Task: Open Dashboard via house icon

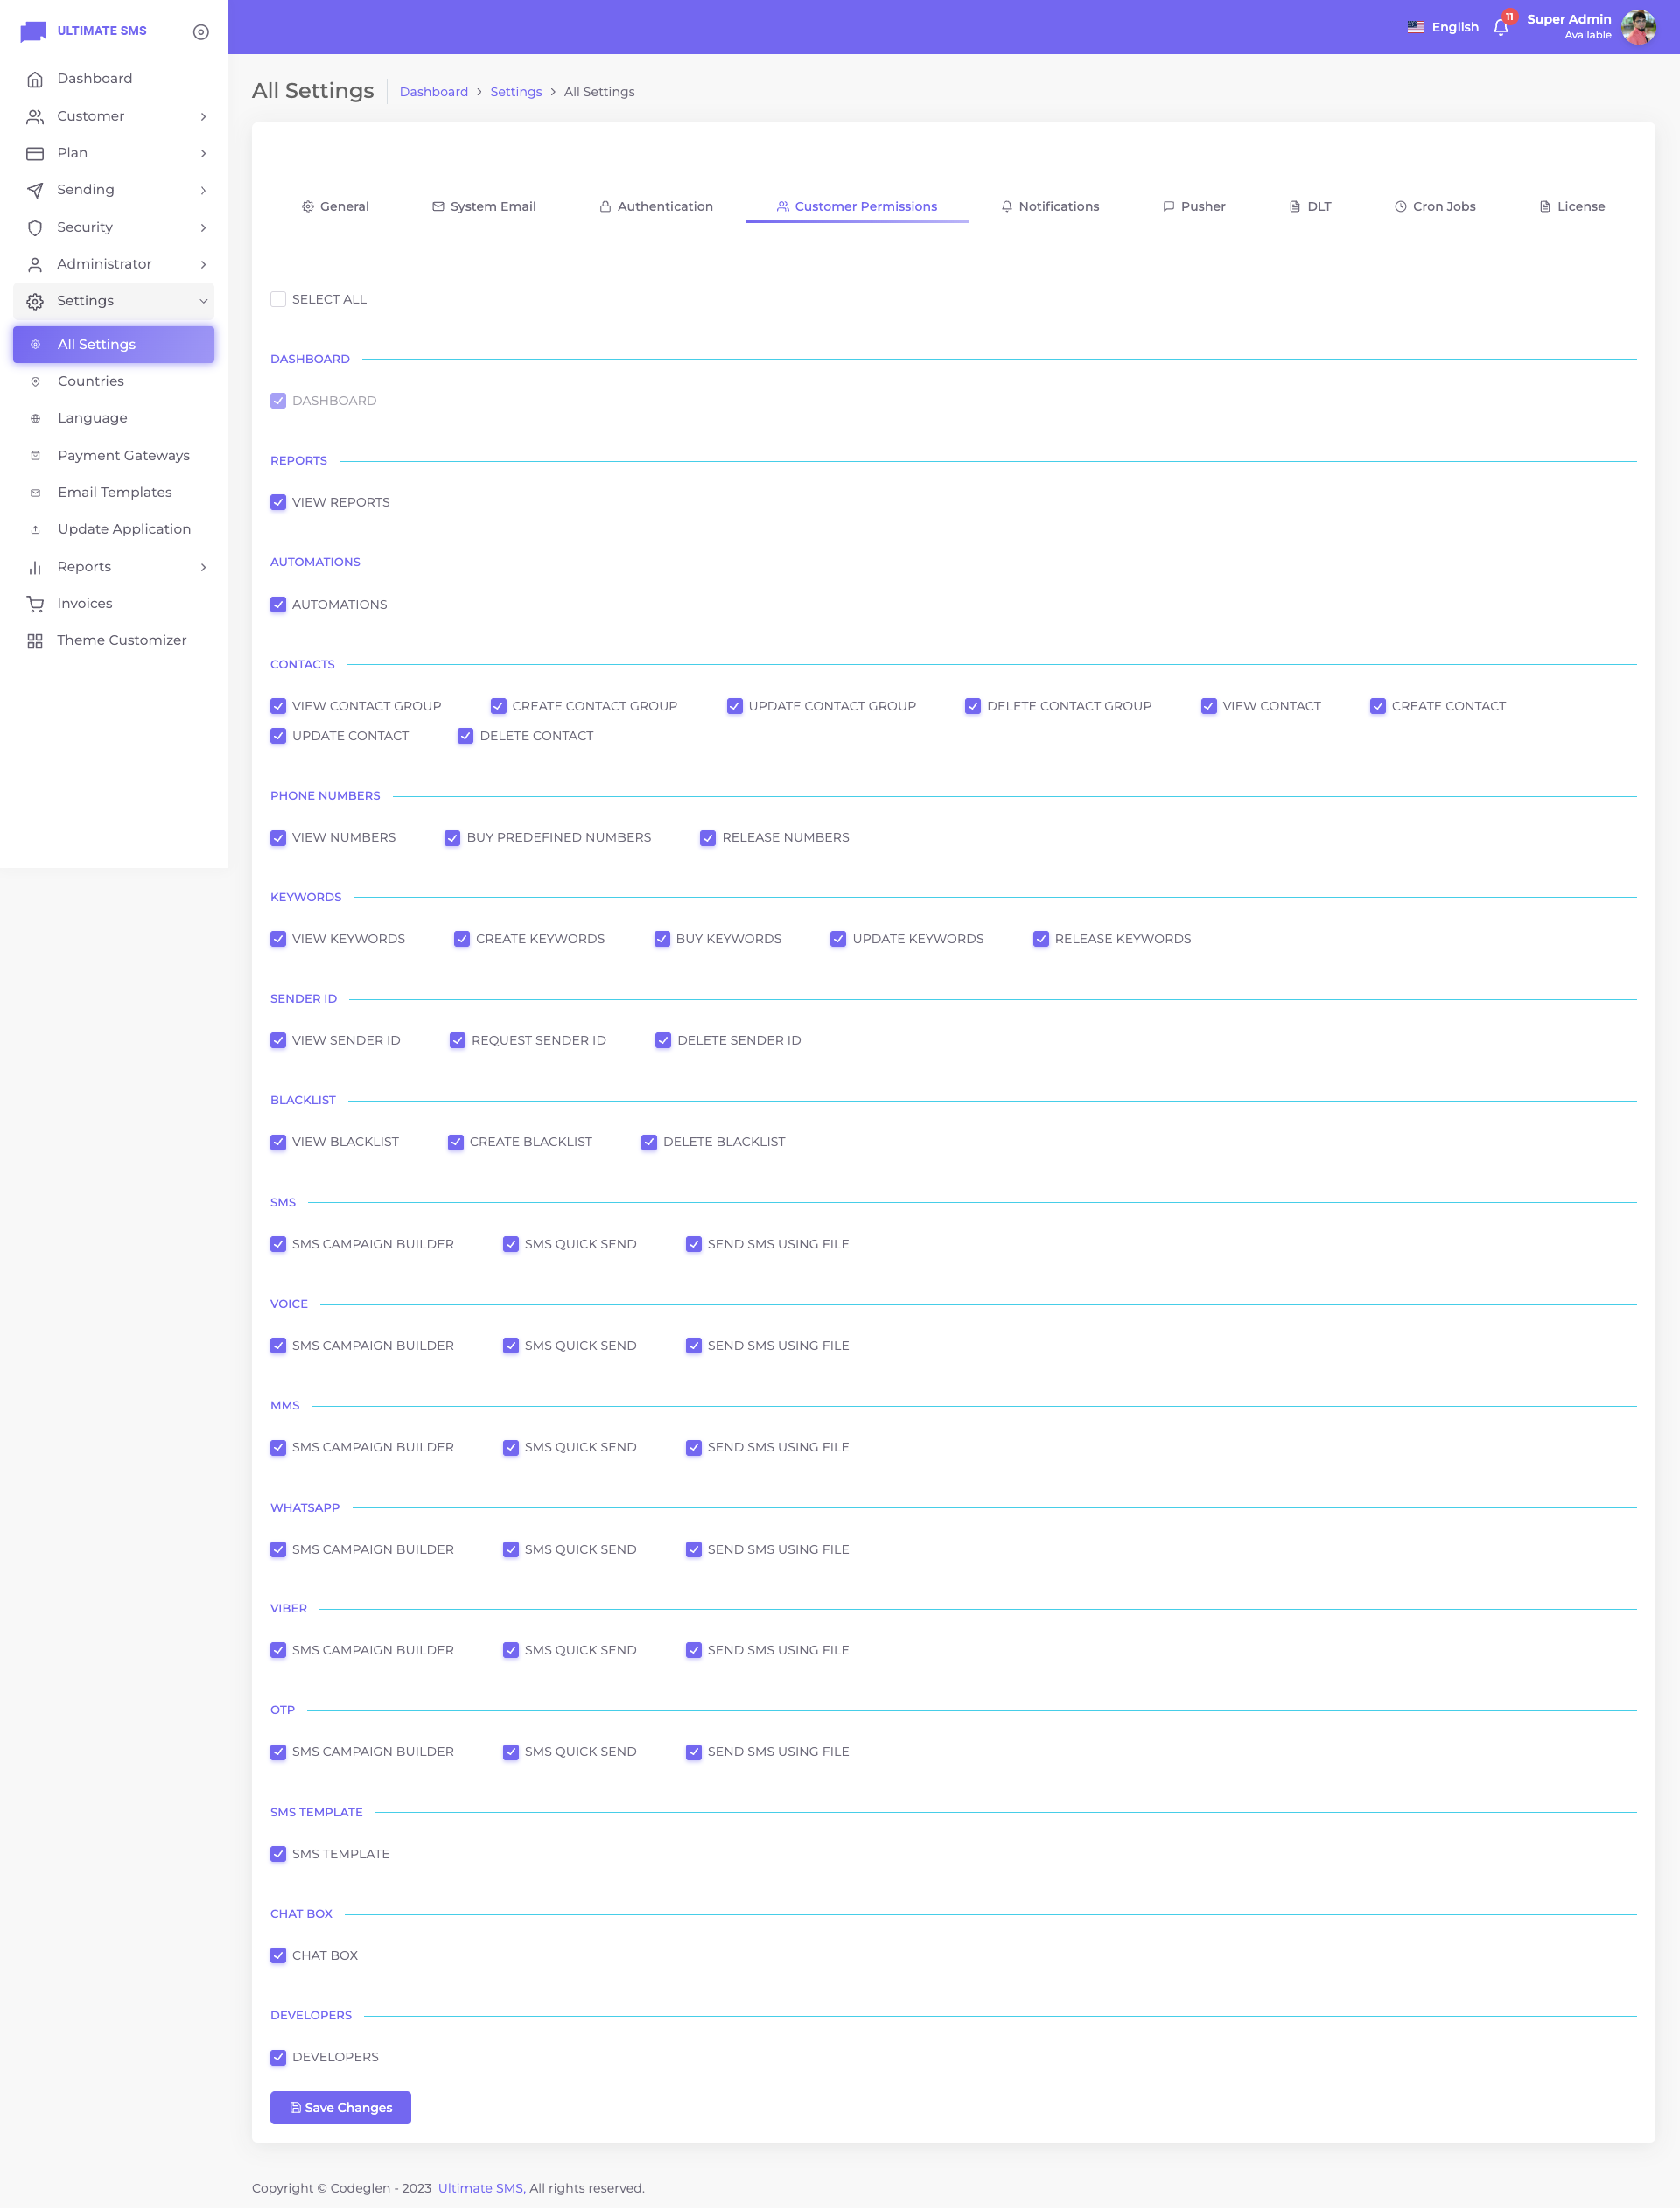Action: (35, 79)
